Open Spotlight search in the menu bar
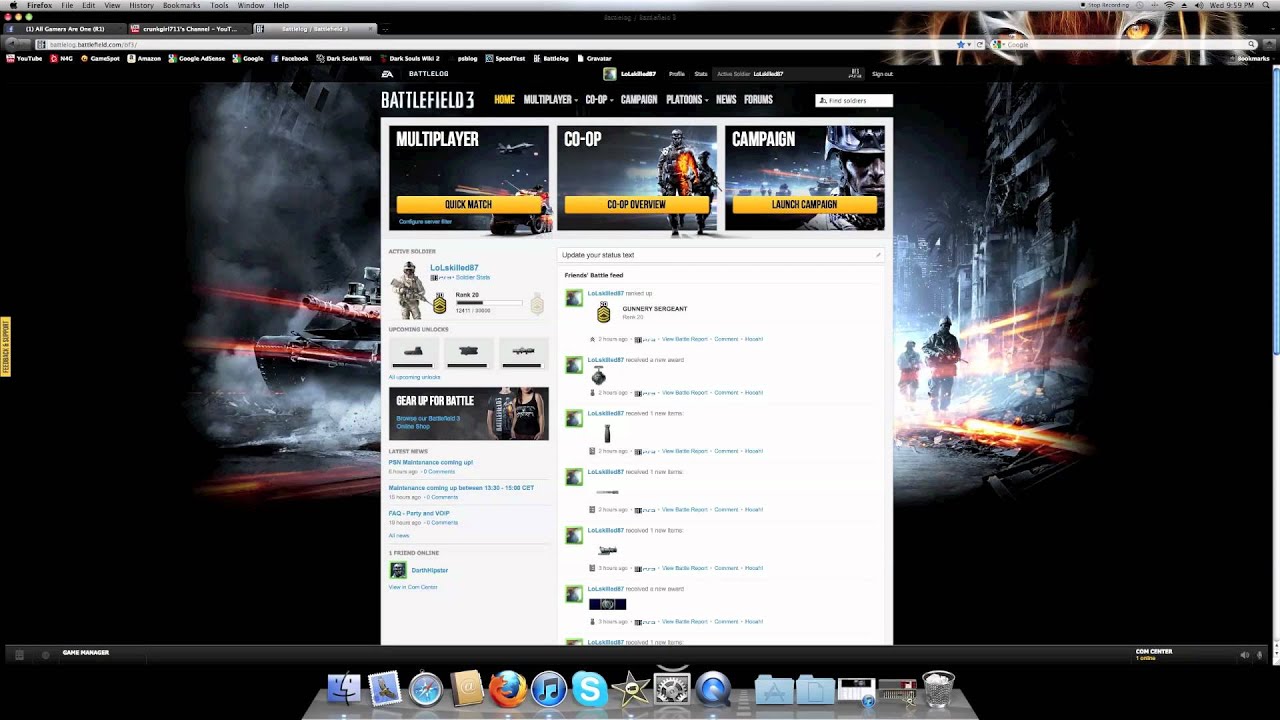Image resolution: width=1280 pixels, height=720 pixels. 1268,5
